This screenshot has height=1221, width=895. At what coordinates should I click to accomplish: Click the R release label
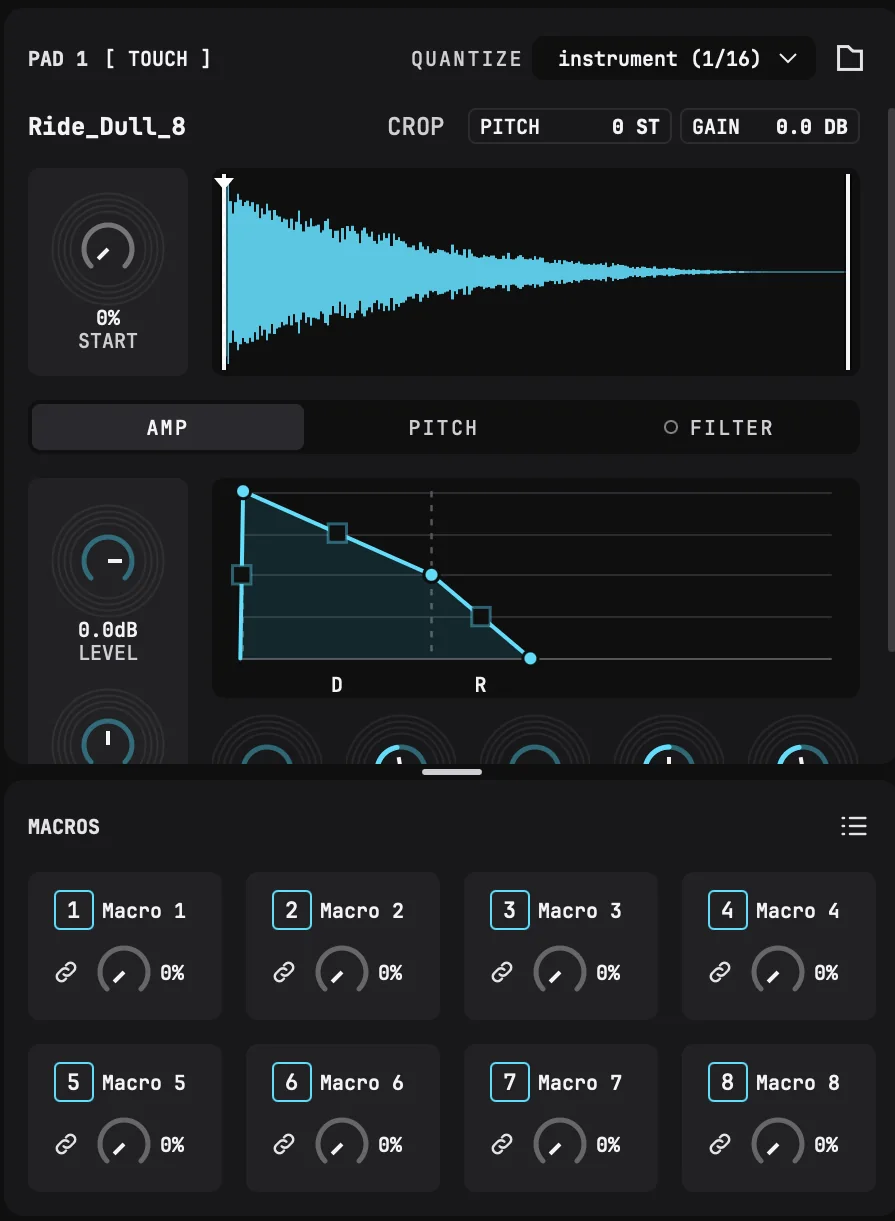pos(481,685)
